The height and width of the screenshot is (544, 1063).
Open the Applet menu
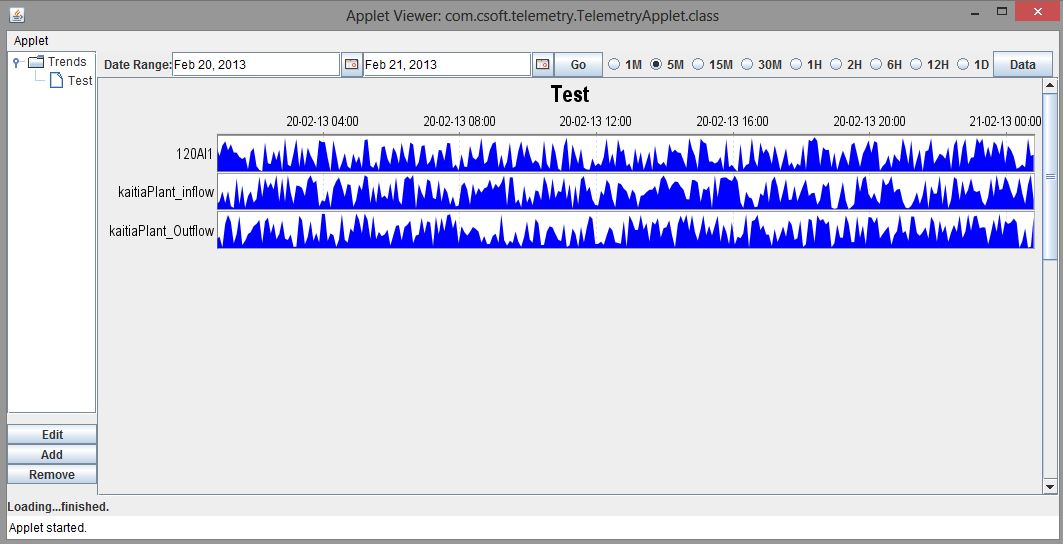coord(31,41)
